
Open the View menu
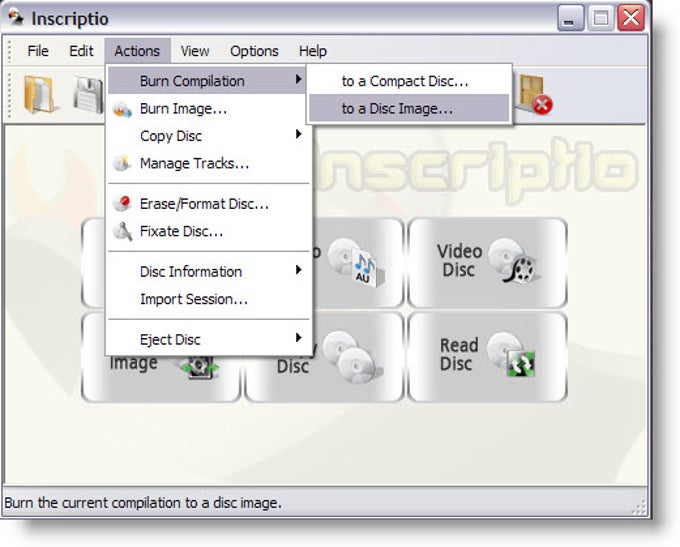click(x=195, y=51)
